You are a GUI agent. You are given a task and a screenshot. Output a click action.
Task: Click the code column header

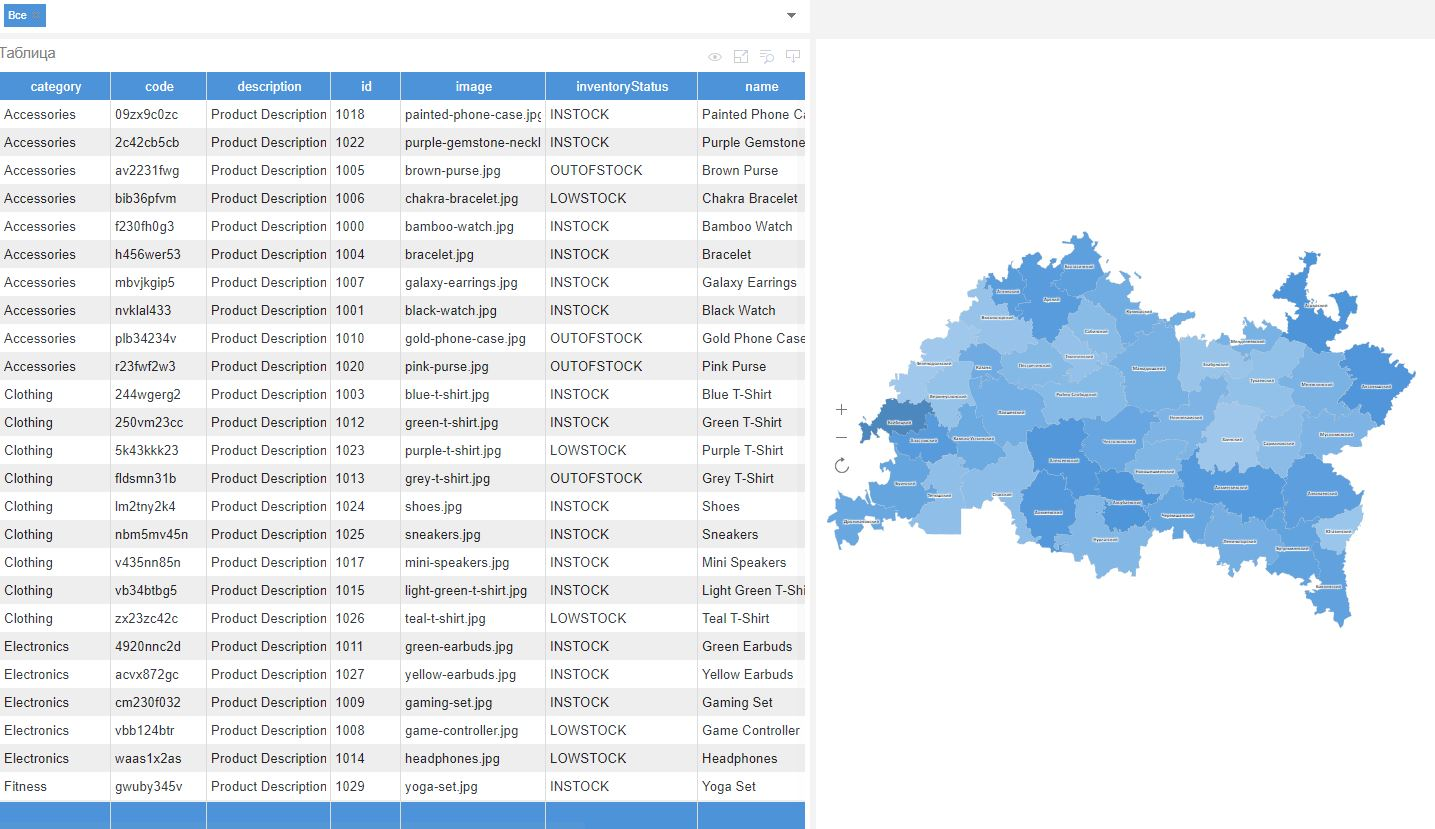159,87
